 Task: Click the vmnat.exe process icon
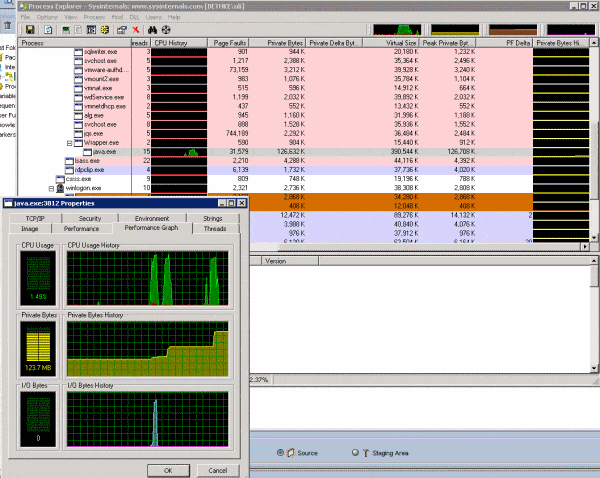click(x=78, y=88)
